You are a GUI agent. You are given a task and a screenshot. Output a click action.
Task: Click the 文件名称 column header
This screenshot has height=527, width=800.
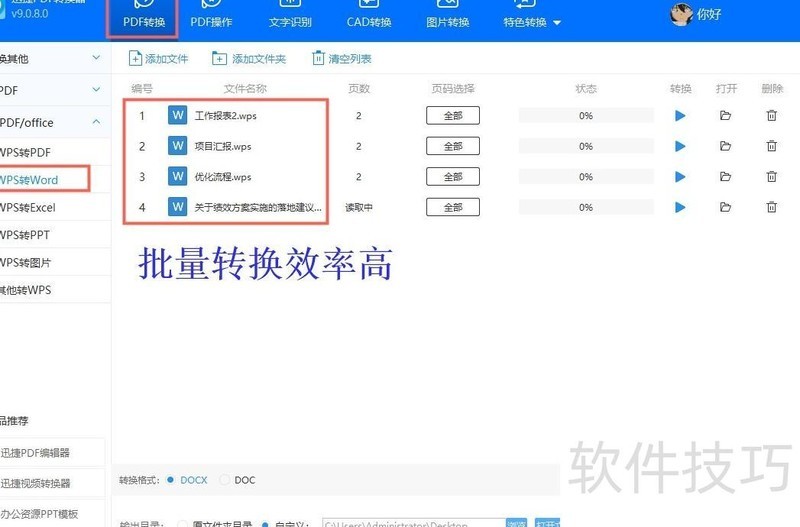[x=245, y=89]
